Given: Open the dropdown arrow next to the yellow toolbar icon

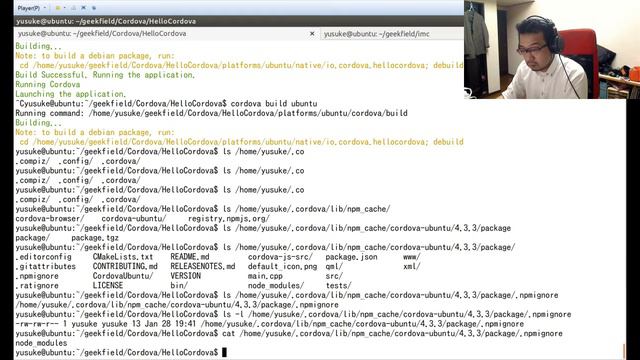Looking at the screenshot, I should [64, 8].
